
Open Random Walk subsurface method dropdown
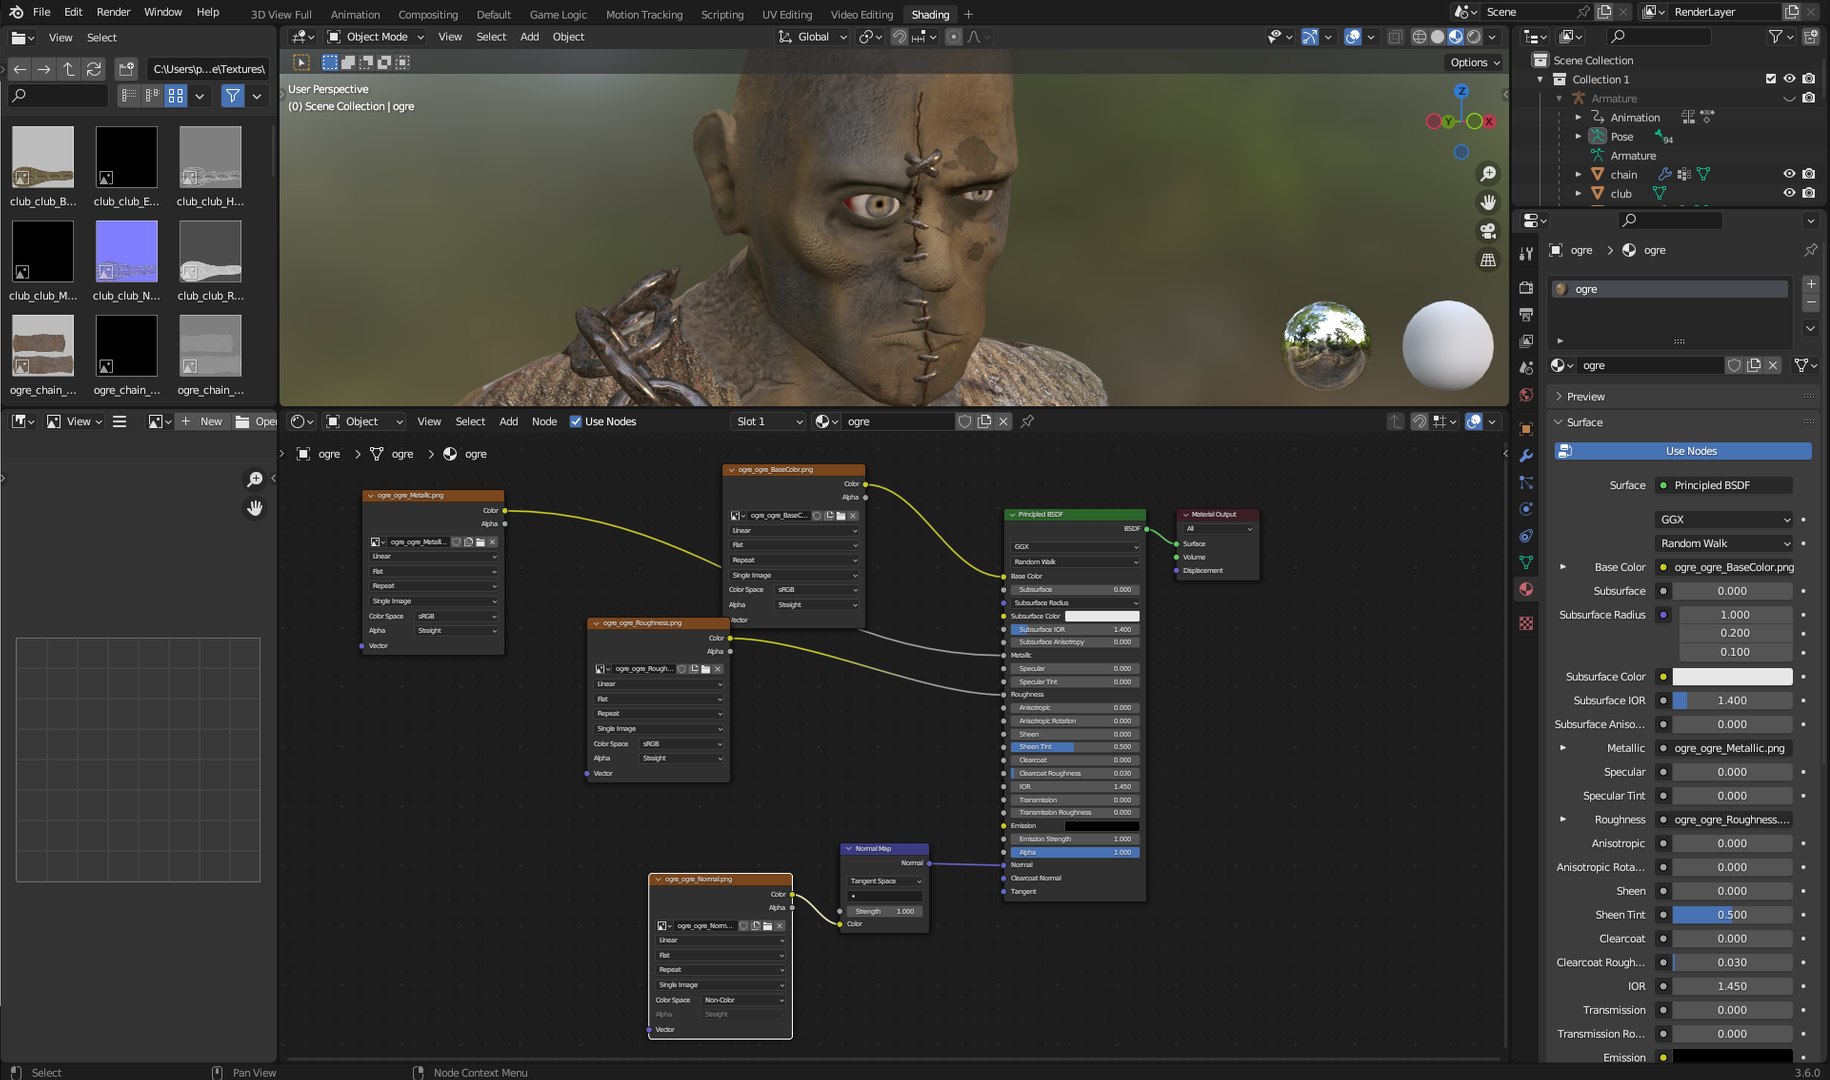(x=1724, y=543)
